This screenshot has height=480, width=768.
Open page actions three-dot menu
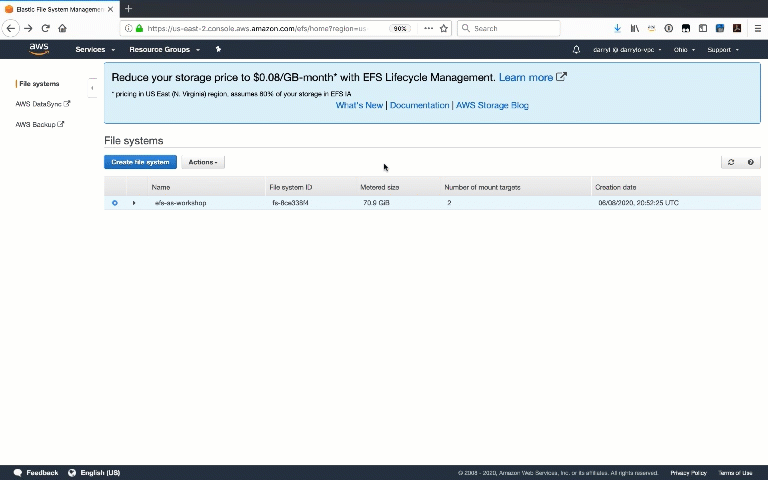click(429, 28)
